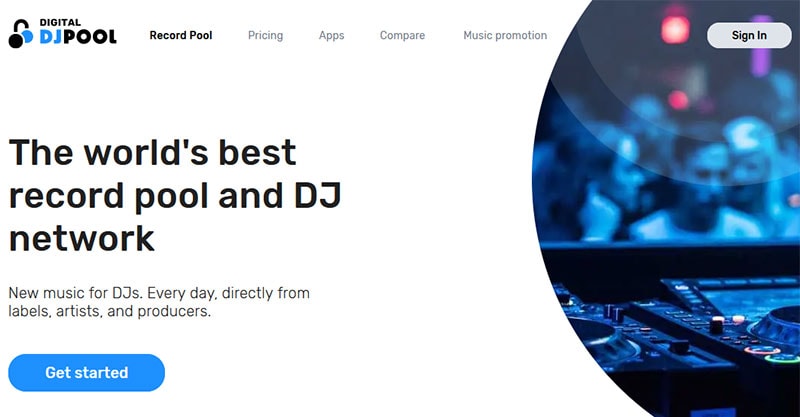This screenshot has width=800, height=417.
Task: Click the text "New music for DJs. Every day, directly from labels, artists, and producers."
Action: pyautogui.click(x=159, y=302)
